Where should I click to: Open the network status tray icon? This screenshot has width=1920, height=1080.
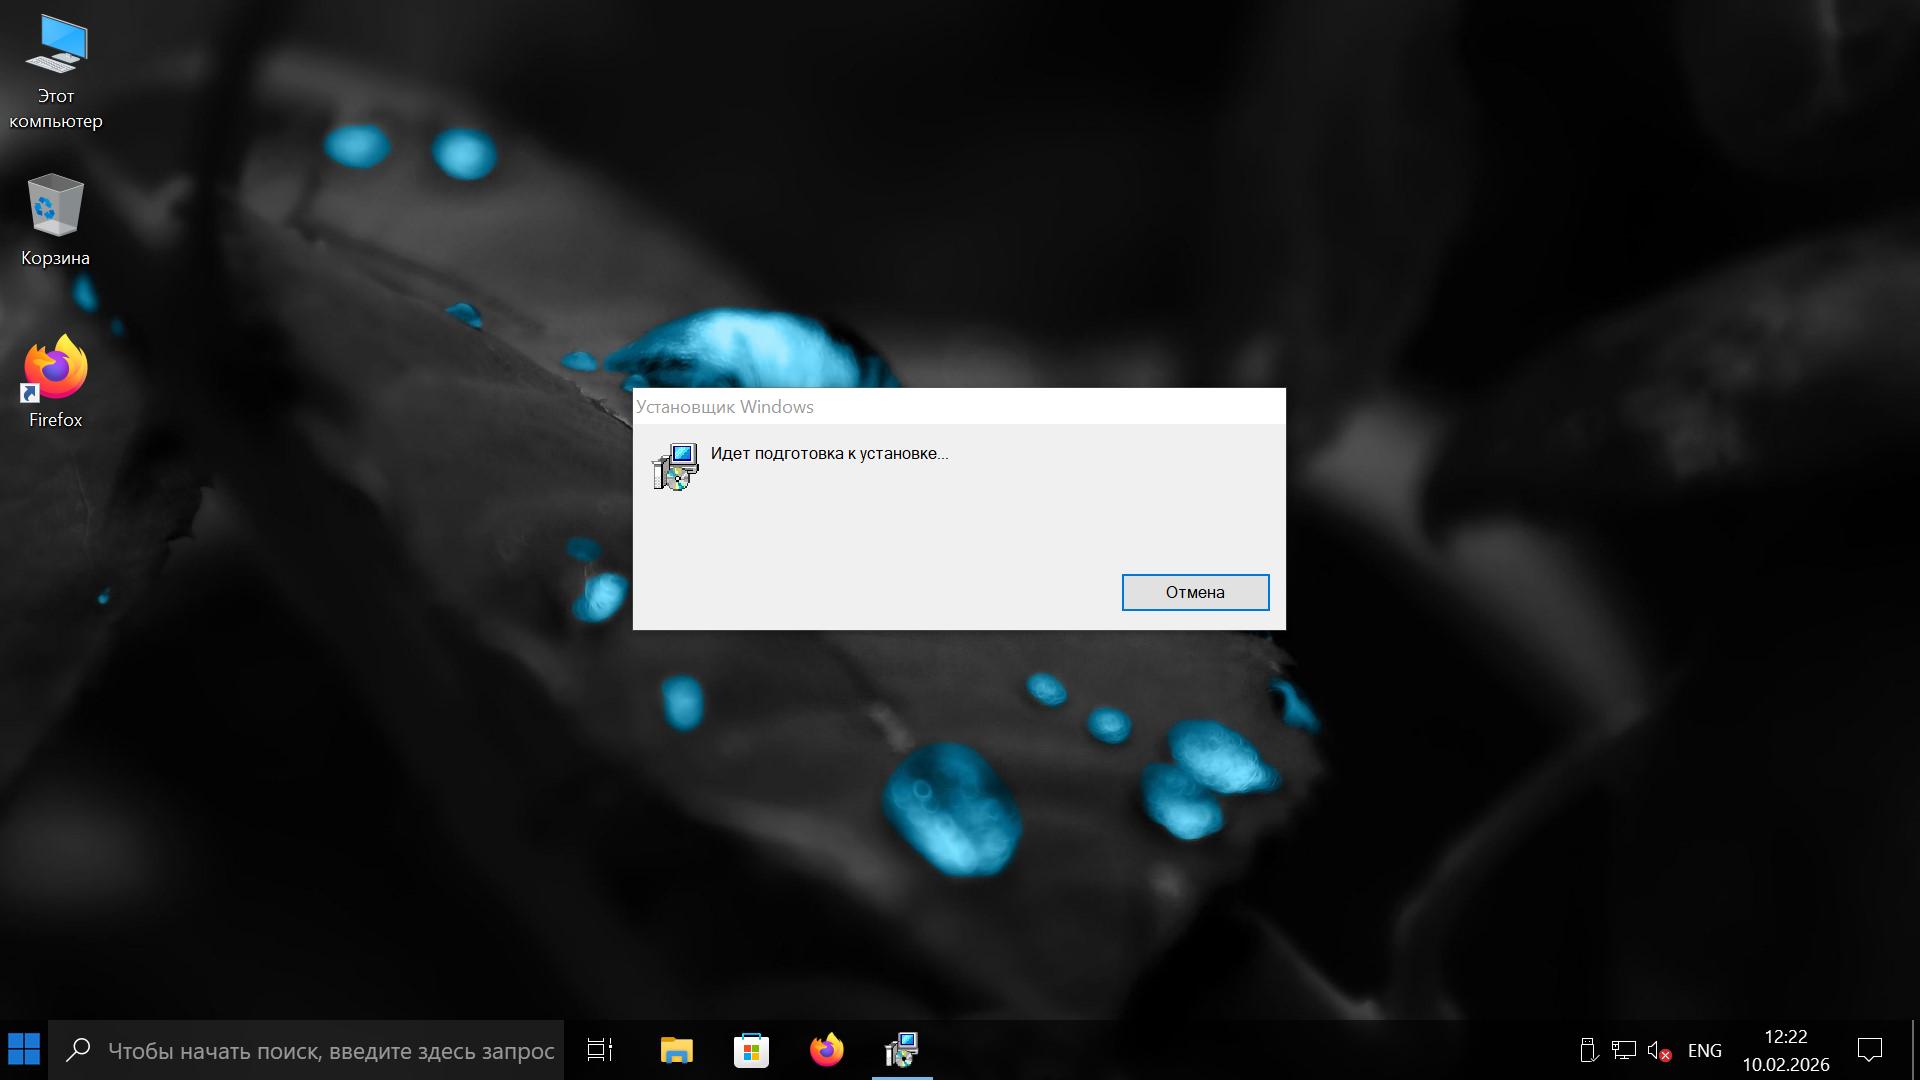pos(1623,1050)
